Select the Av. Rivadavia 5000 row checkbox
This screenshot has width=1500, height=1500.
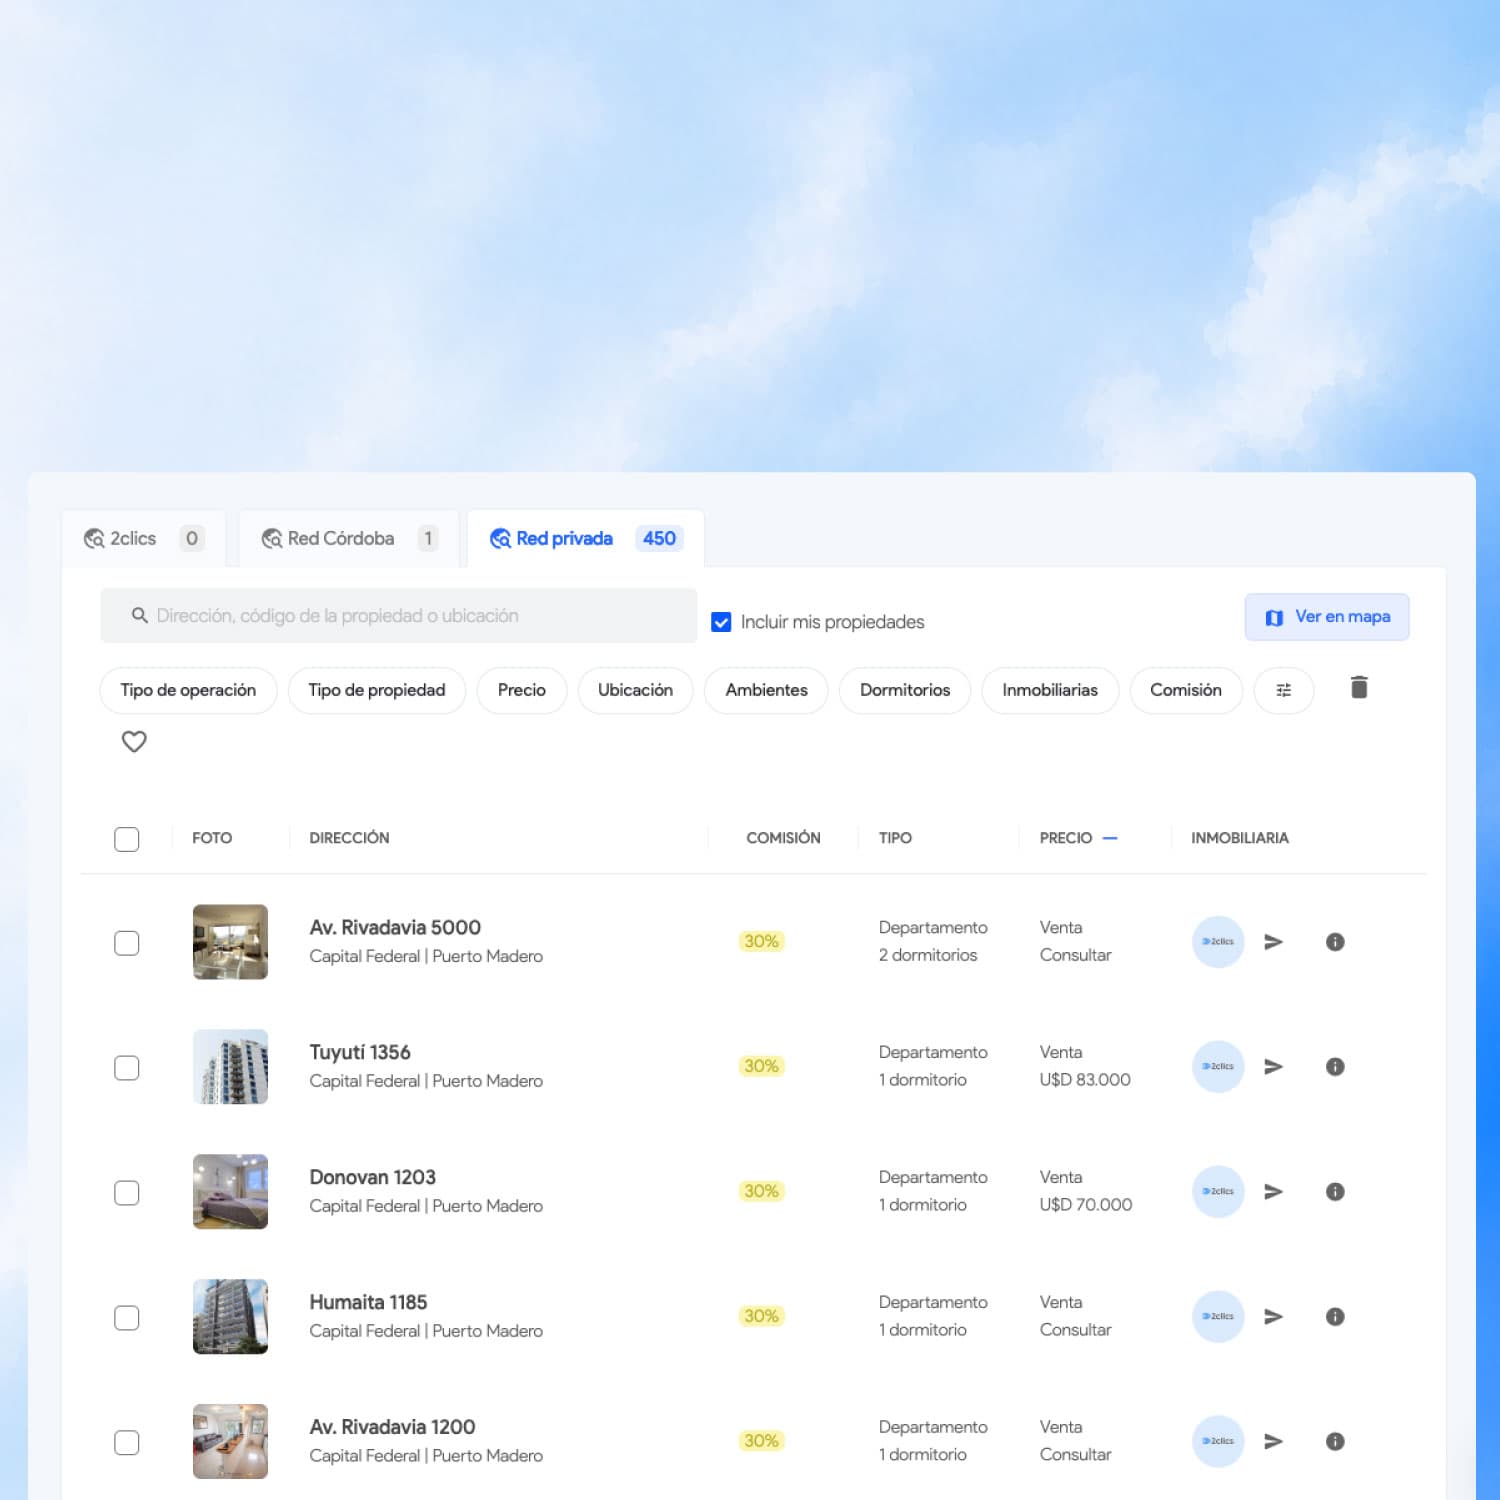tap(127, 943)
